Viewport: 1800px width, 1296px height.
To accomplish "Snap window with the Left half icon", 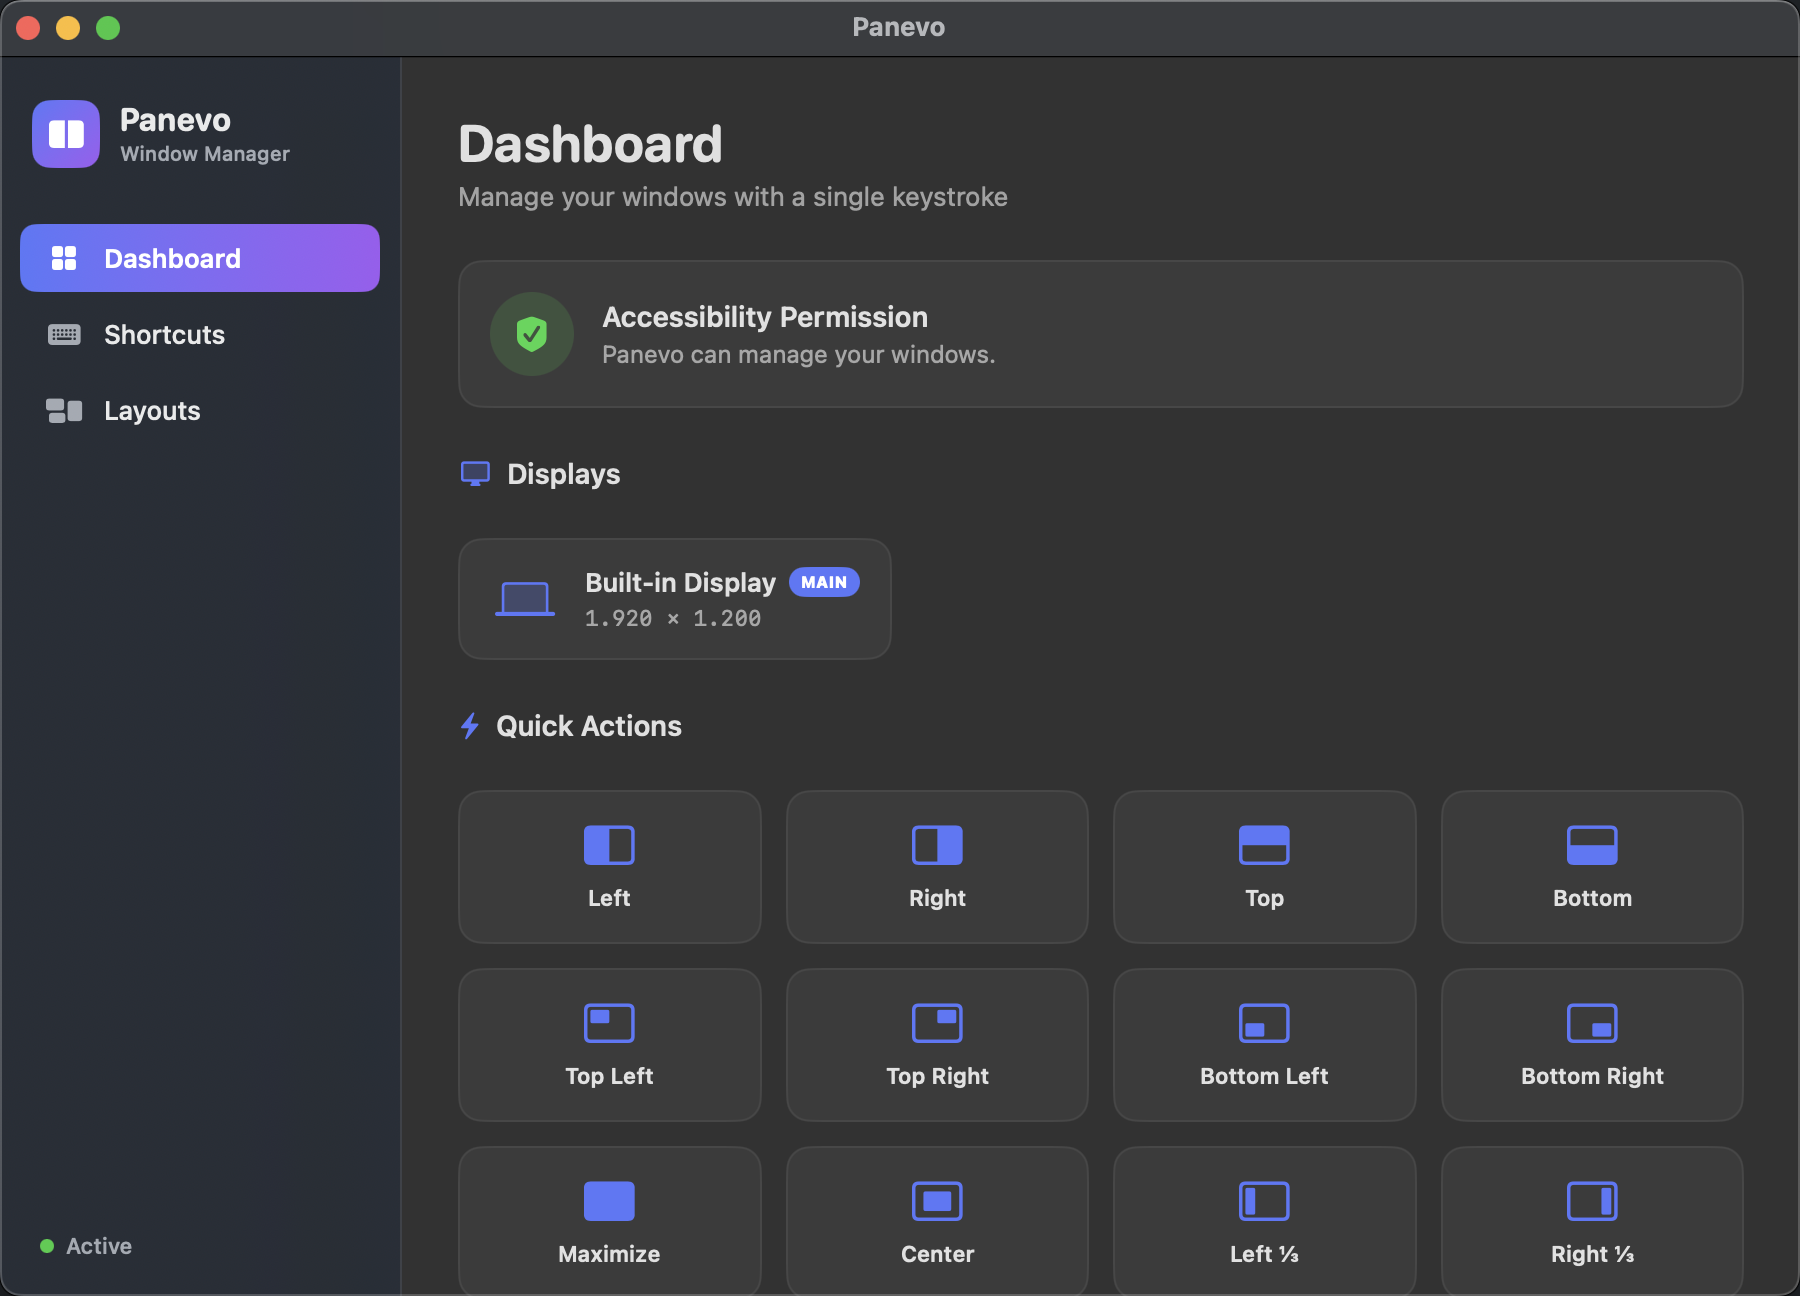I will (609, 845).
